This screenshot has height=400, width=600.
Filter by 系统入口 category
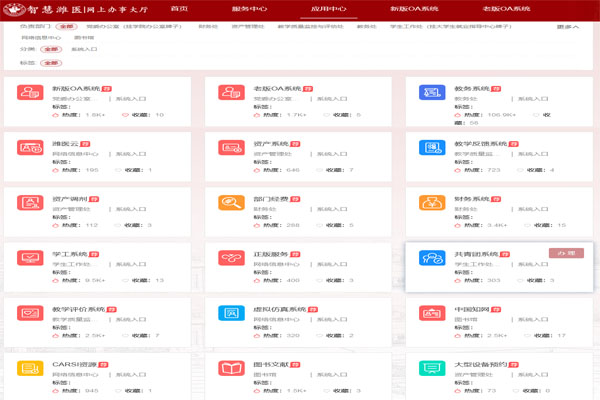coord(85,48)
